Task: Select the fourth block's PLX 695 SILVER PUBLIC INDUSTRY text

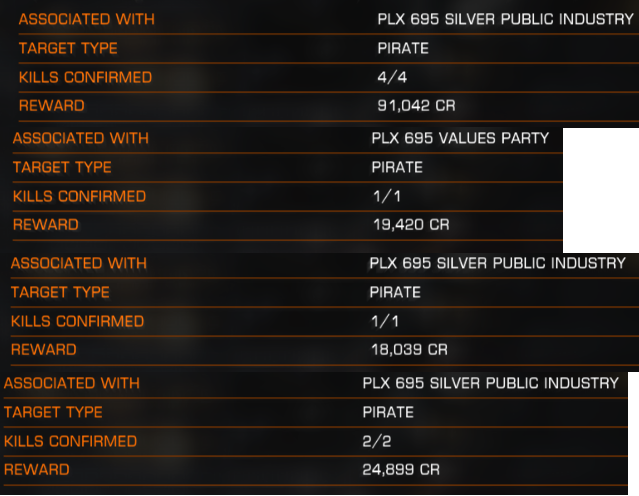Action: click(x=491, y=383)
